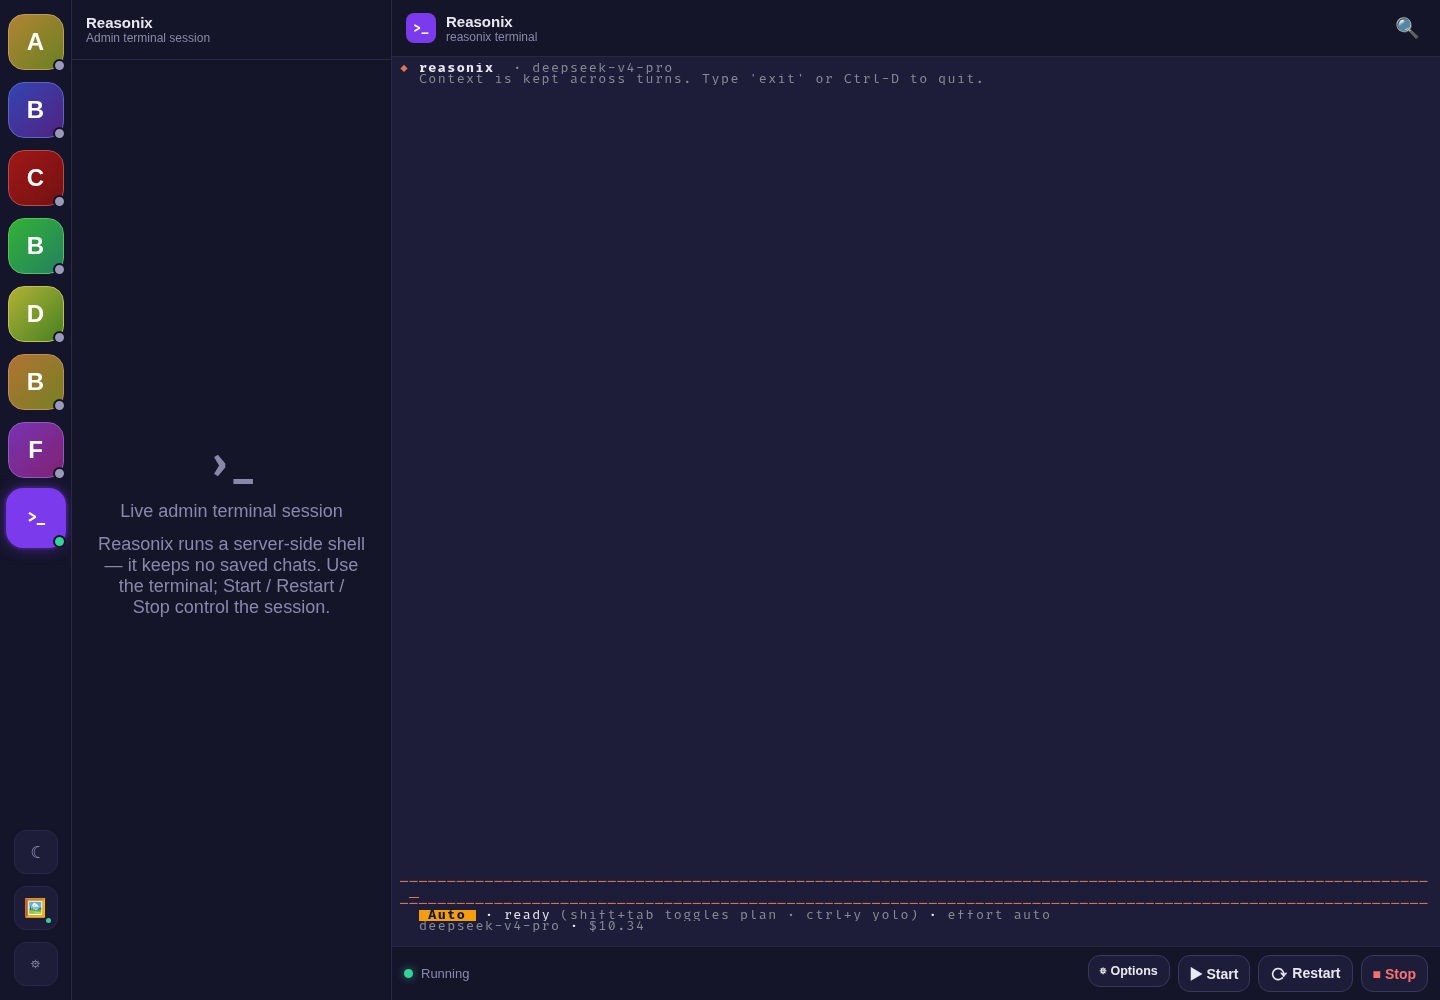Image resolution: width=1440 pixels, height=1000 pixels.
Task: Open the olive D workspace avatar
Action: coord(36,314)
